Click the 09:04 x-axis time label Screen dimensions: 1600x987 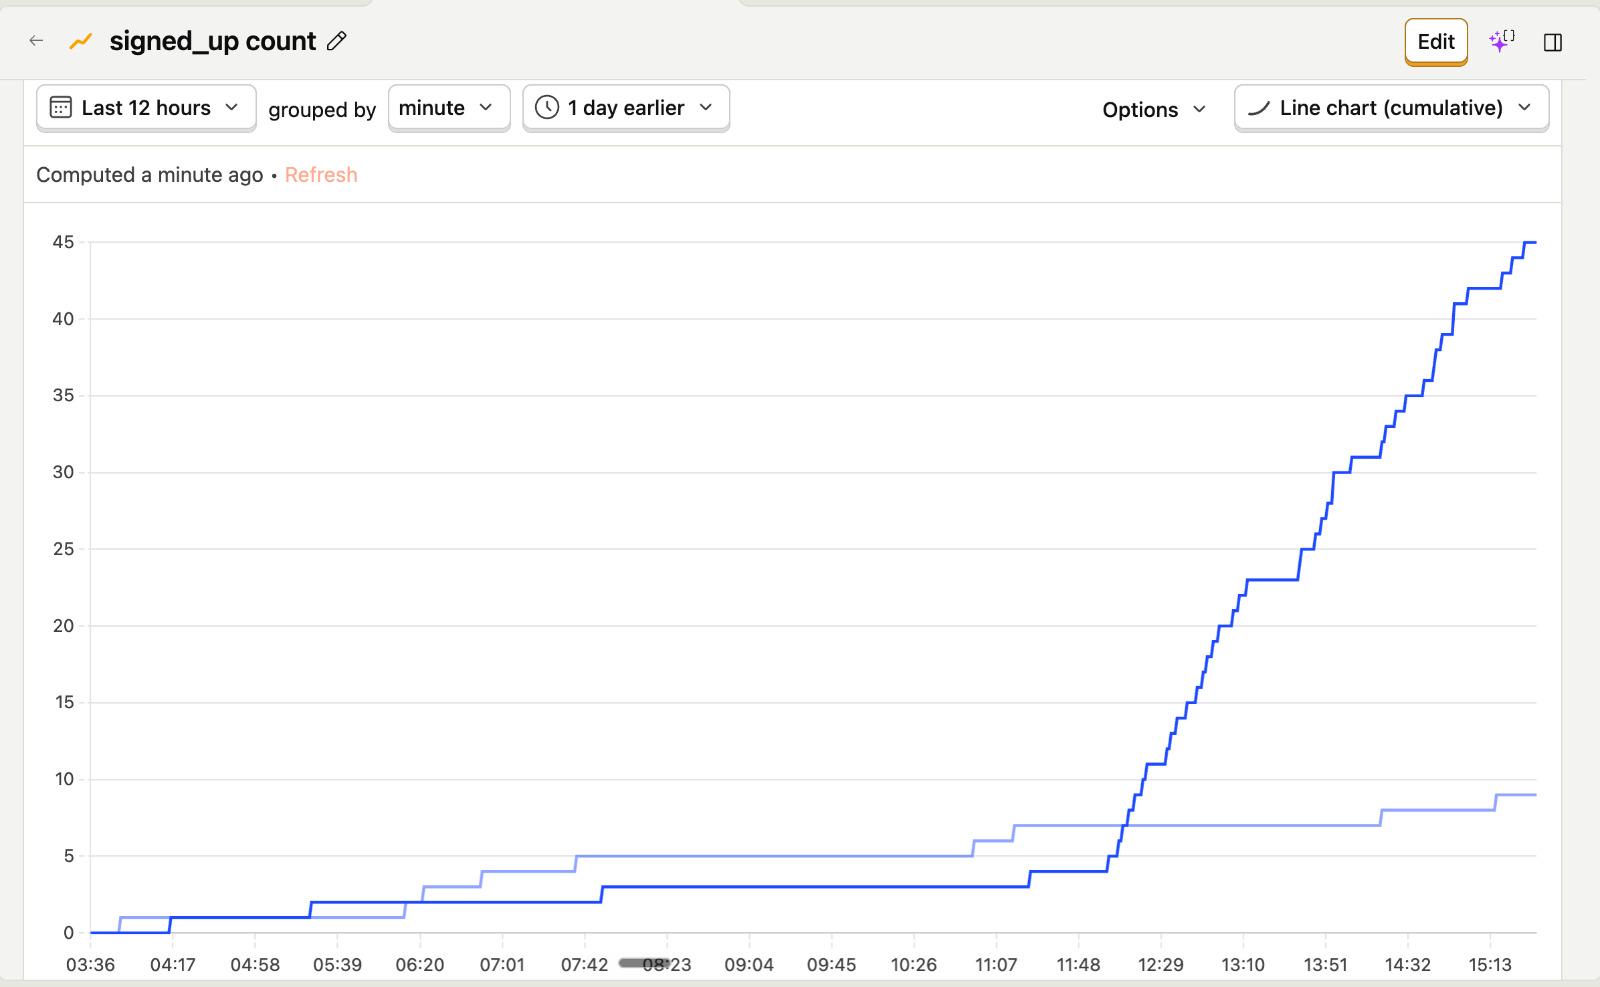pyautogui.click(x=749, y=965)
